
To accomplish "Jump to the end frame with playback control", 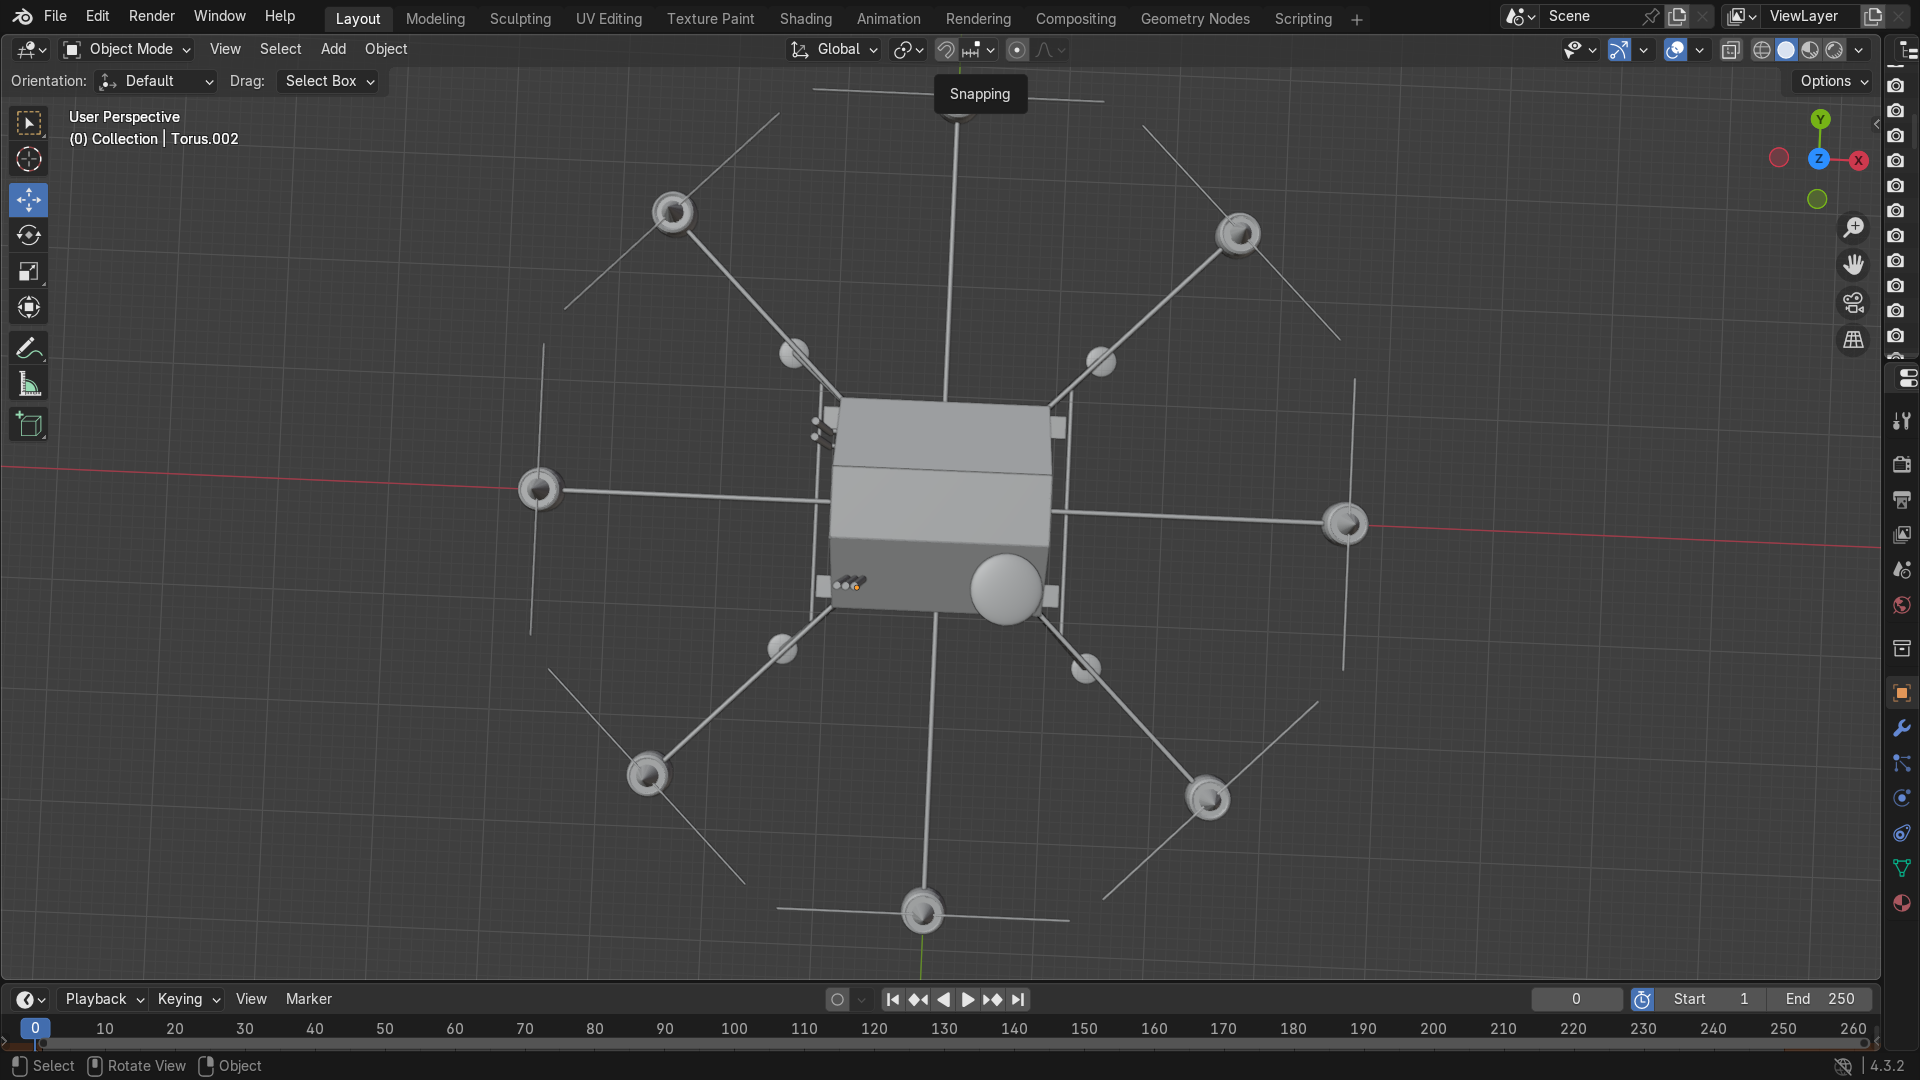I will [x=1017, y=999].
